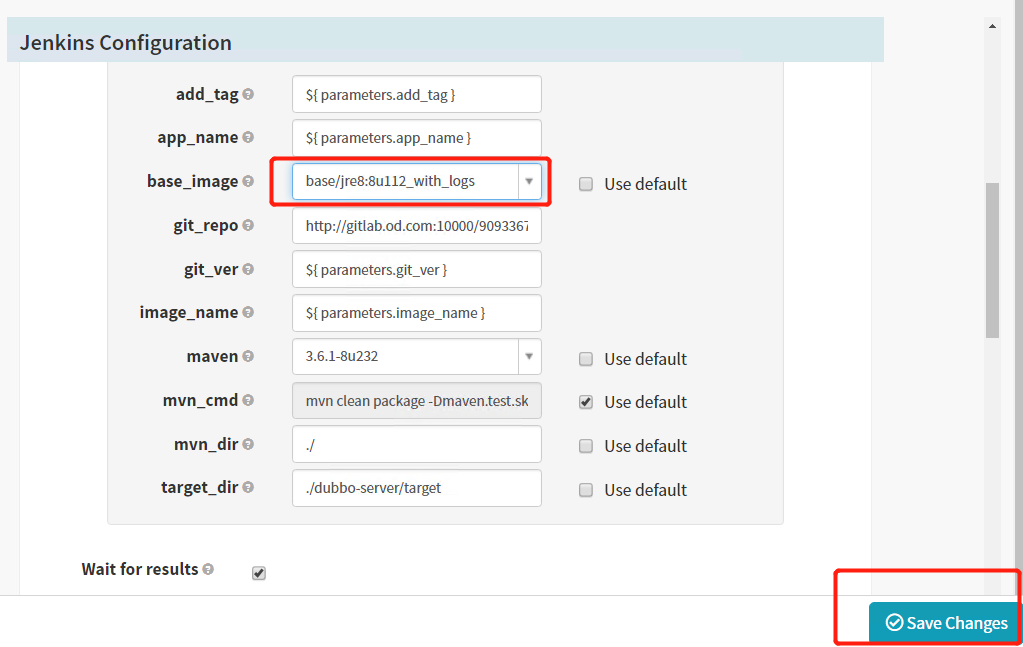
Task: Click the git_repo URL input field
Action: coord(416,226)
